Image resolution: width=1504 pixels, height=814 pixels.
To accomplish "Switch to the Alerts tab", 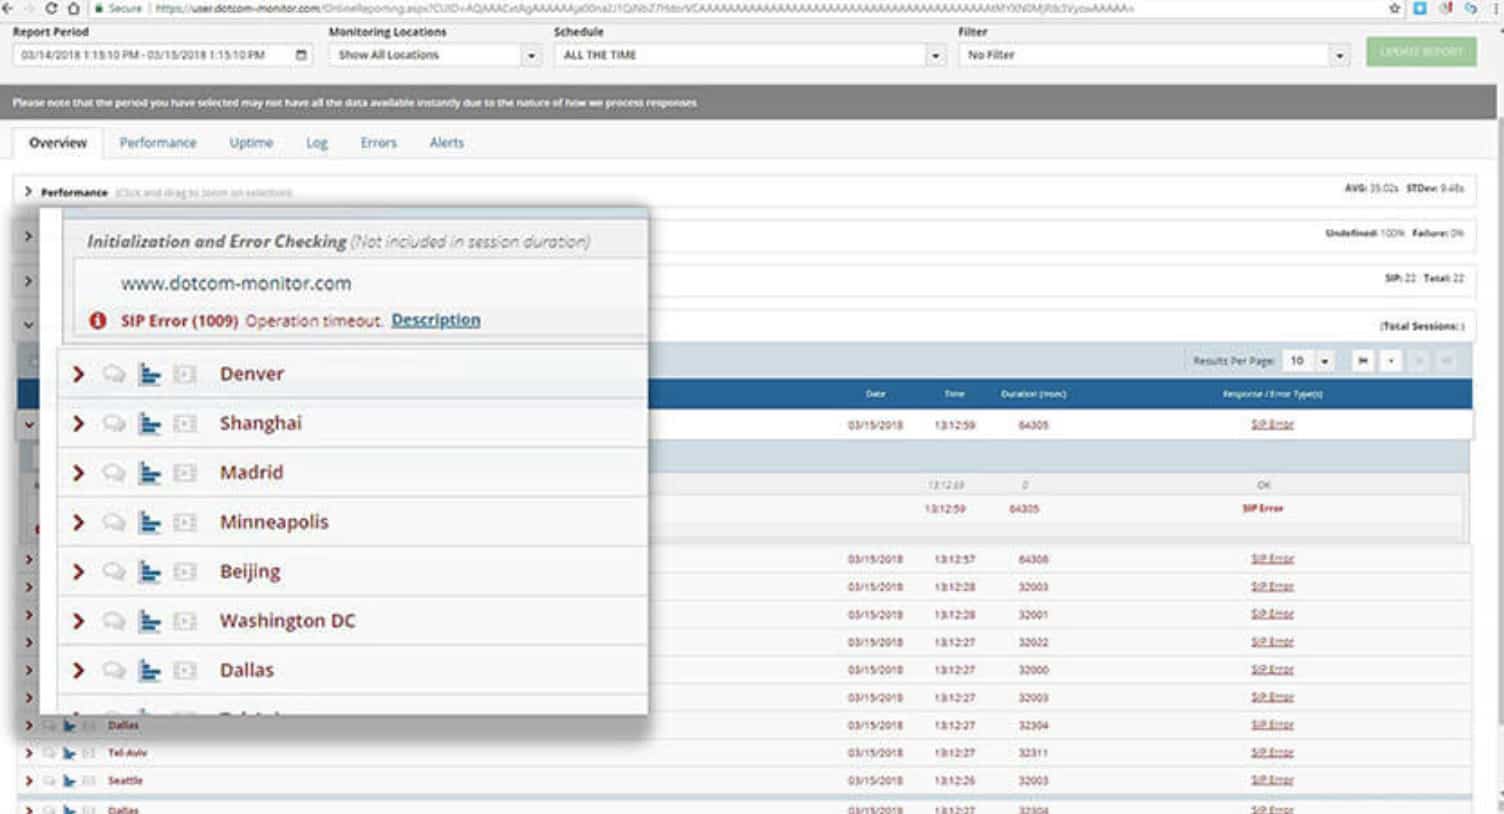I will (x=447, y=143).
